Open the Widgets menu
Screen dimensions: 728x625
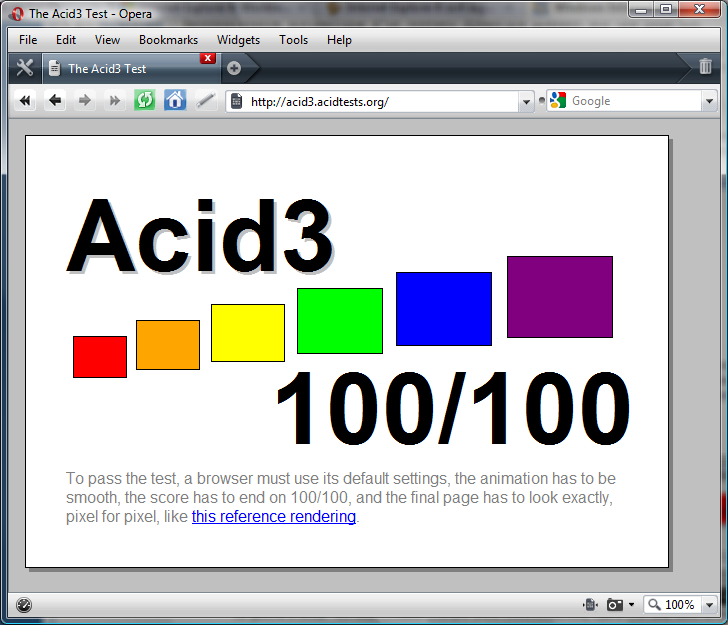238,40
